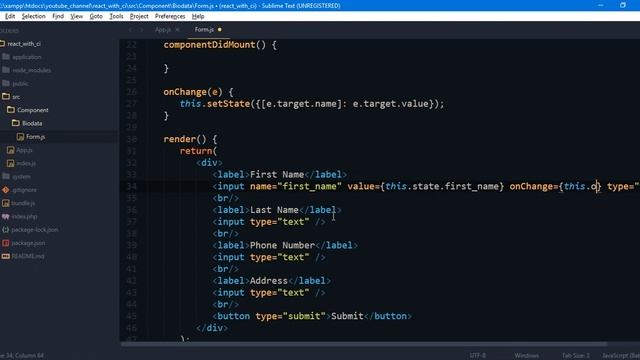Switch to the App.js tab
Viewport: 640px width, 360px height.
tap(163, 30)
